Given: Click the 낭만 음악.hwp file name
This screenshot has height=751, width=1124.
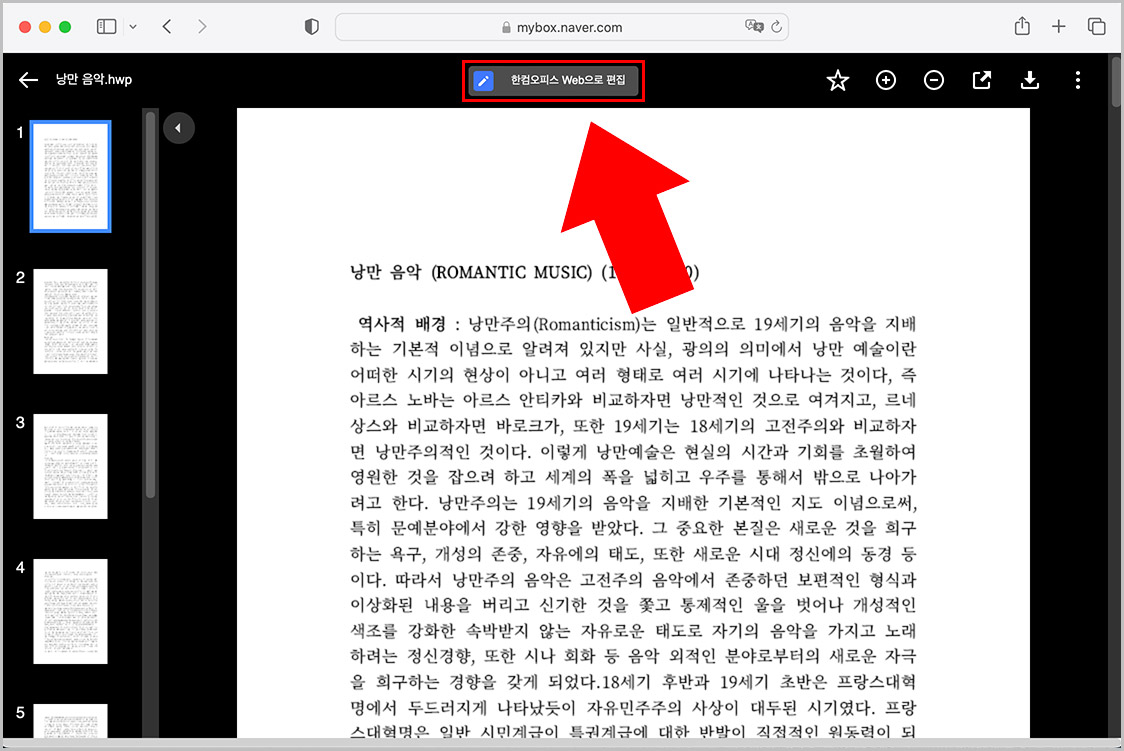Looking at the screenshot, I should coord(94,80).
